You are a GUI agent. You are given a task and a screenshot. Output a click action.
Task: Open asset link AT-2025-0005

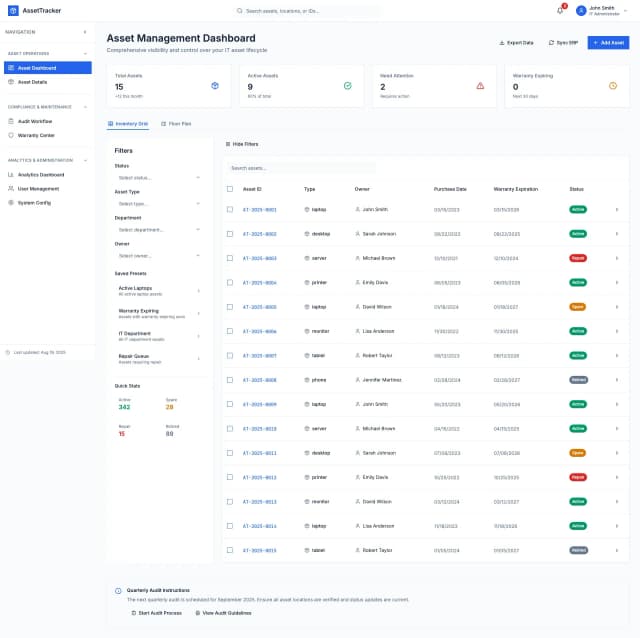[x=259, y=307]
